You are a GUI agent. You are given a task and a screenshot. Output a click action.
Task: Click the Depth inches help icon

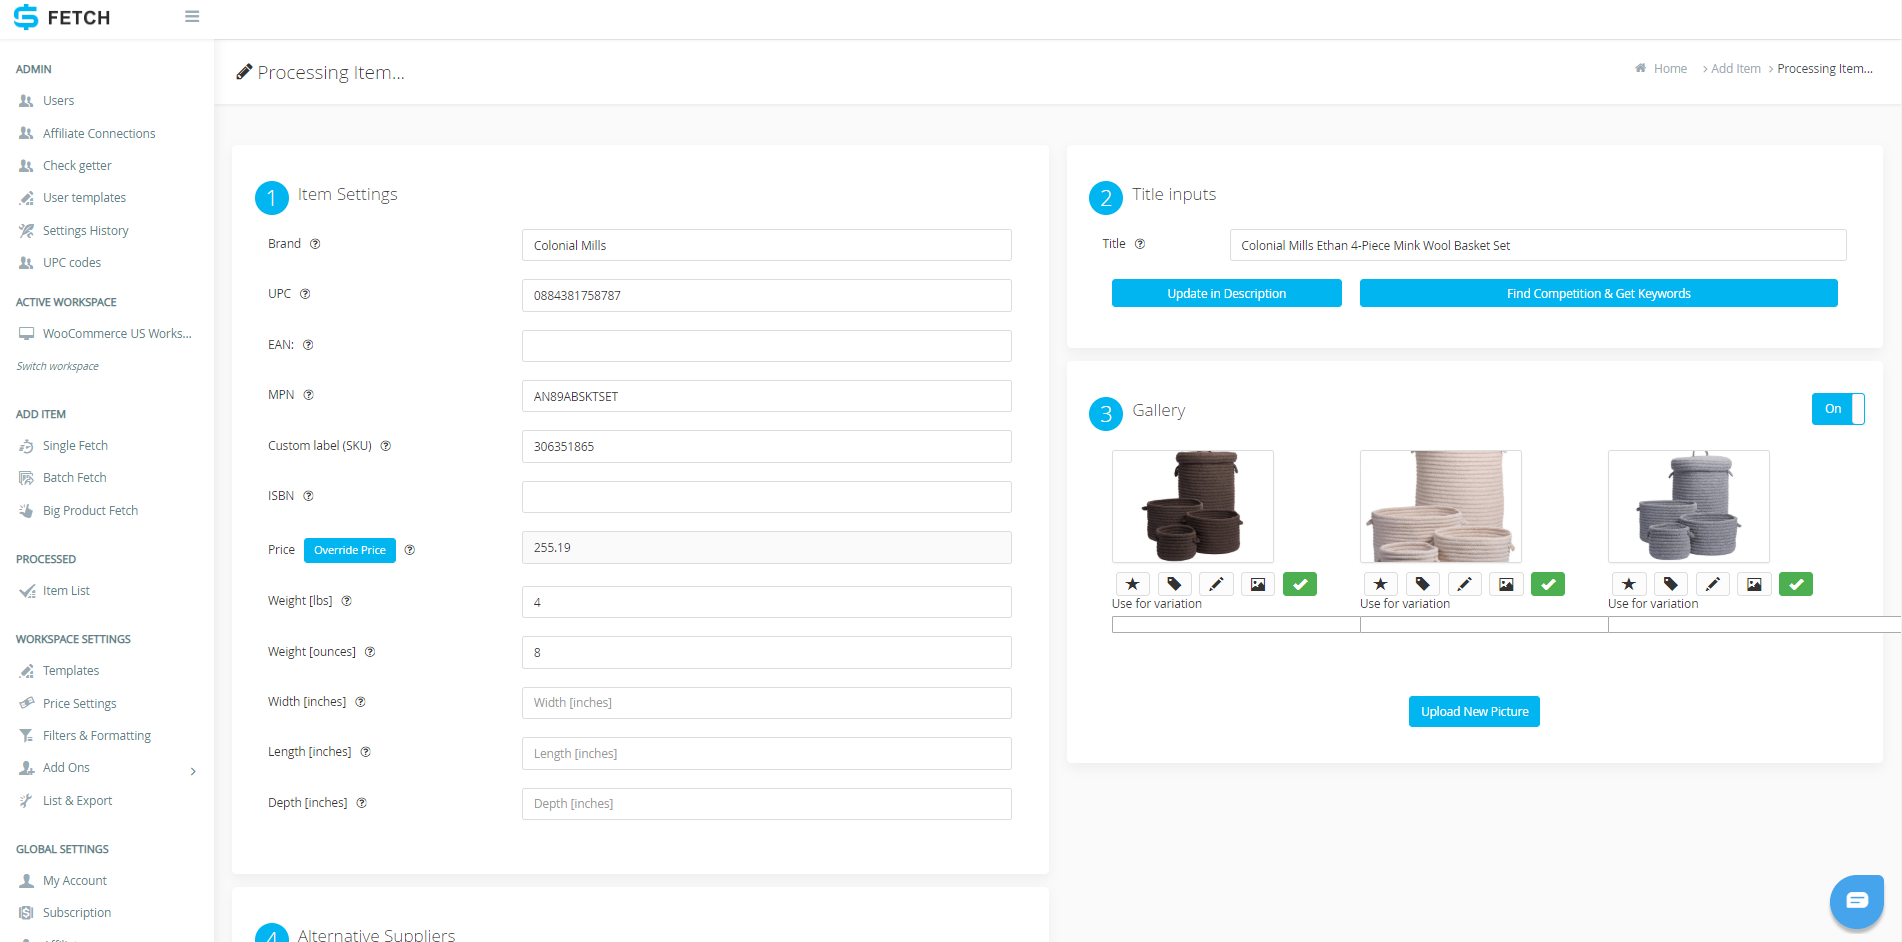362,803
